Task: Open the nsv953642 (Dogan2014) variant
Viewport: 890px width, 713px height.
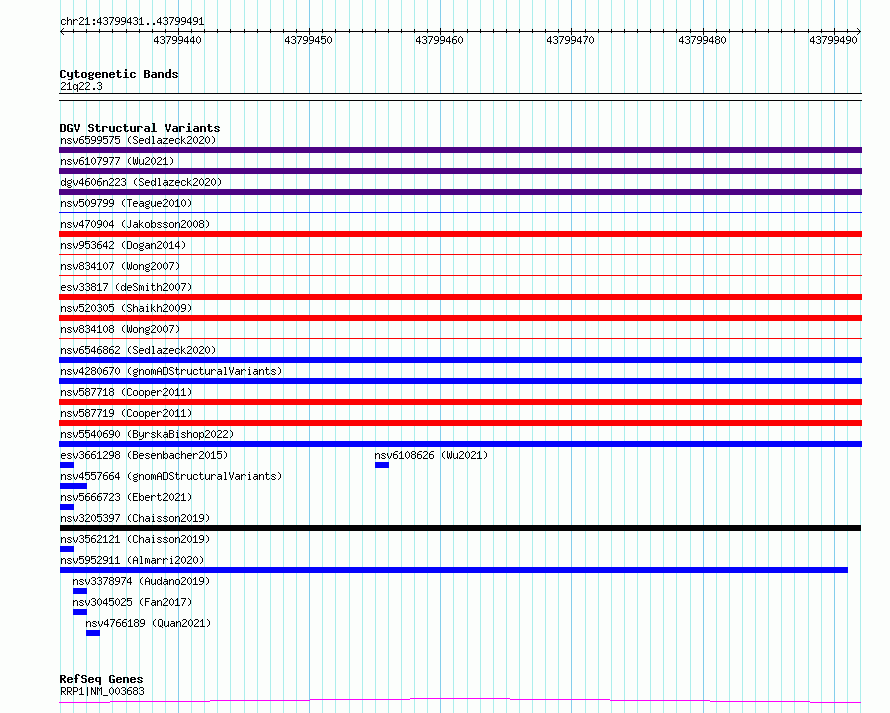Action: click(x=123, y=245)
